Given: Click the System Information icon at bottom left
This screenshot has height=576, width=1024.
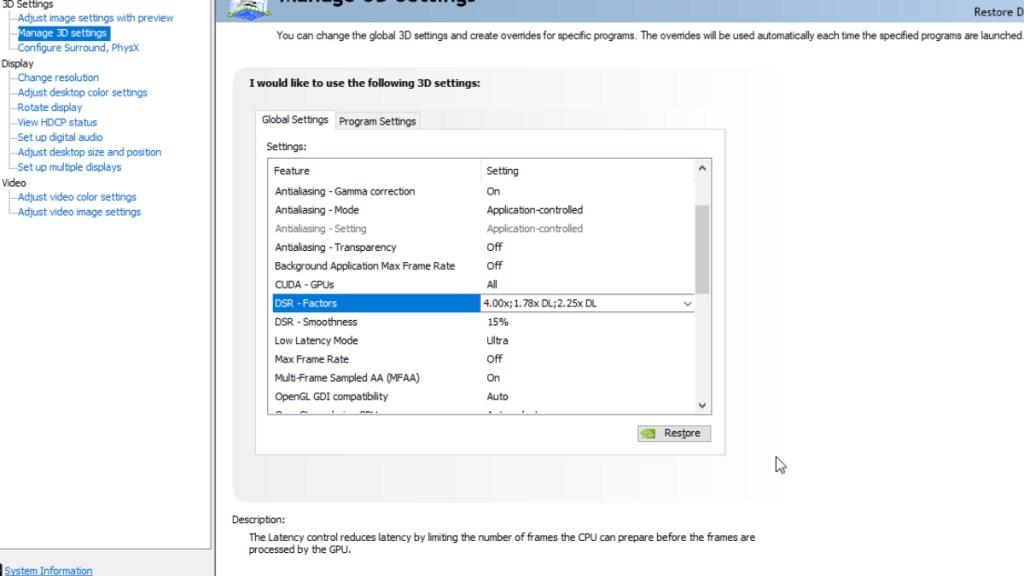Looking at the screenshot, I should click(x=2, y=570).
